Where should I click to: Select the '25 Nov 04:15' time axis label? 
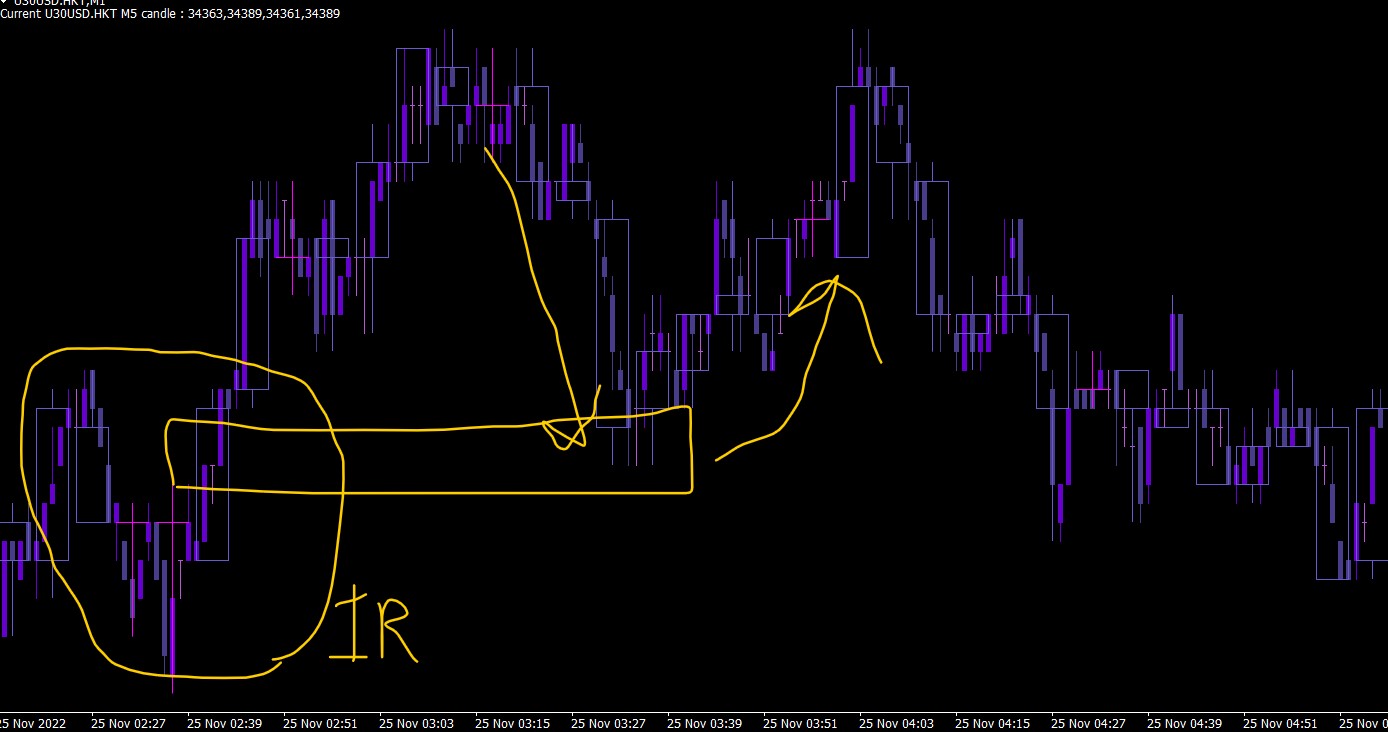coord(994,723)
